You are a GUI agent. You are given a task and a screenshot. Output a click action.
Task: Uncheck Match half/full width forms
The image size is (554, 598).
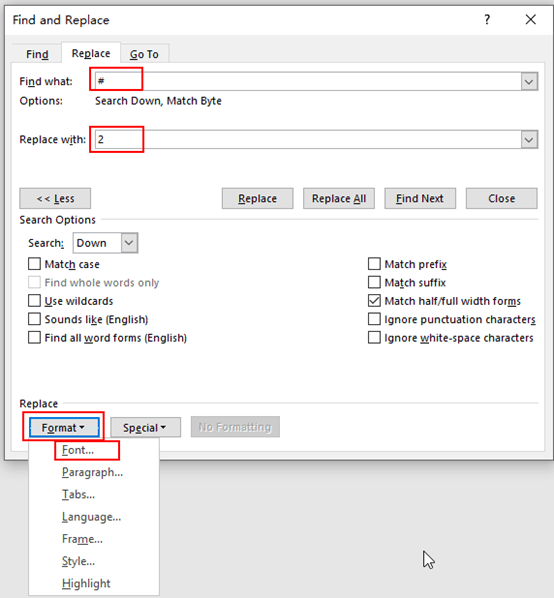(374, 301)
